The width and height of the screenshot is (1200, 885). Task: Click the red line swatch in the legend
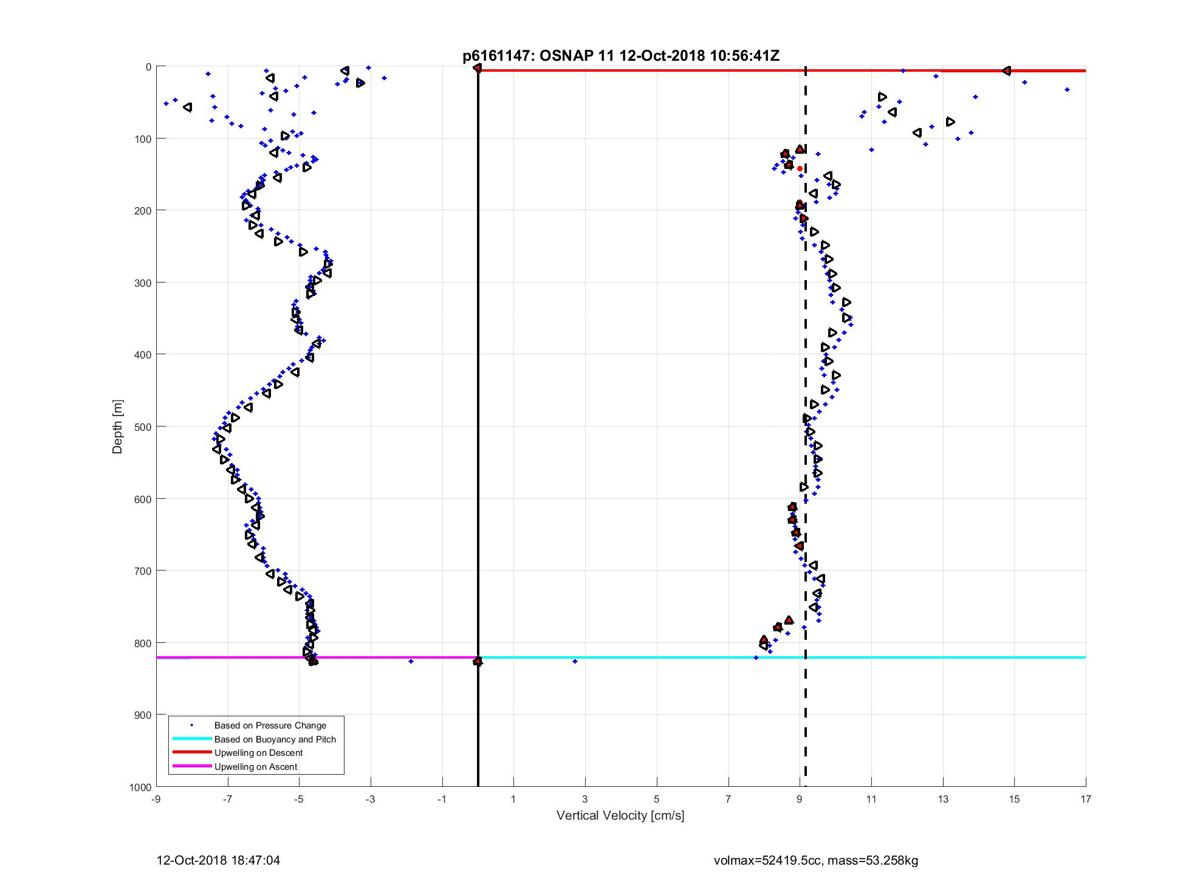tap(192, 752)
